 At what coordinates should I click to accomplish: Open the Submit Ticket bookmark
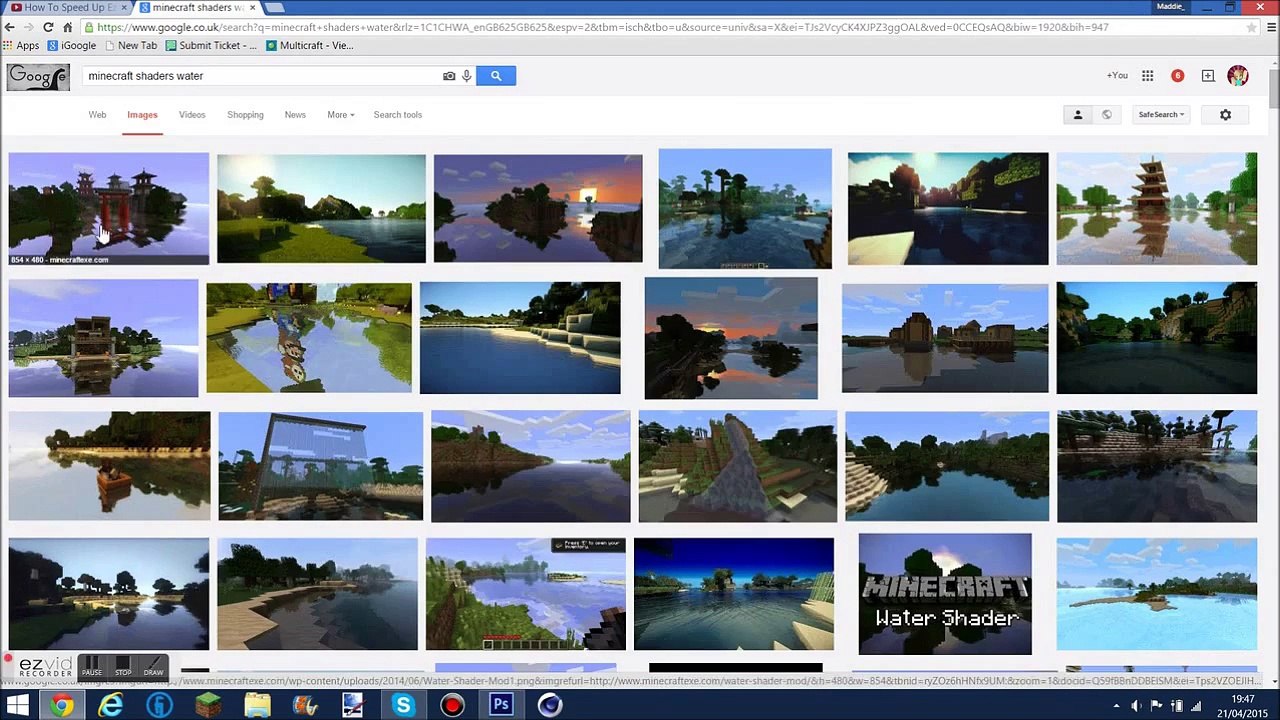211,46
